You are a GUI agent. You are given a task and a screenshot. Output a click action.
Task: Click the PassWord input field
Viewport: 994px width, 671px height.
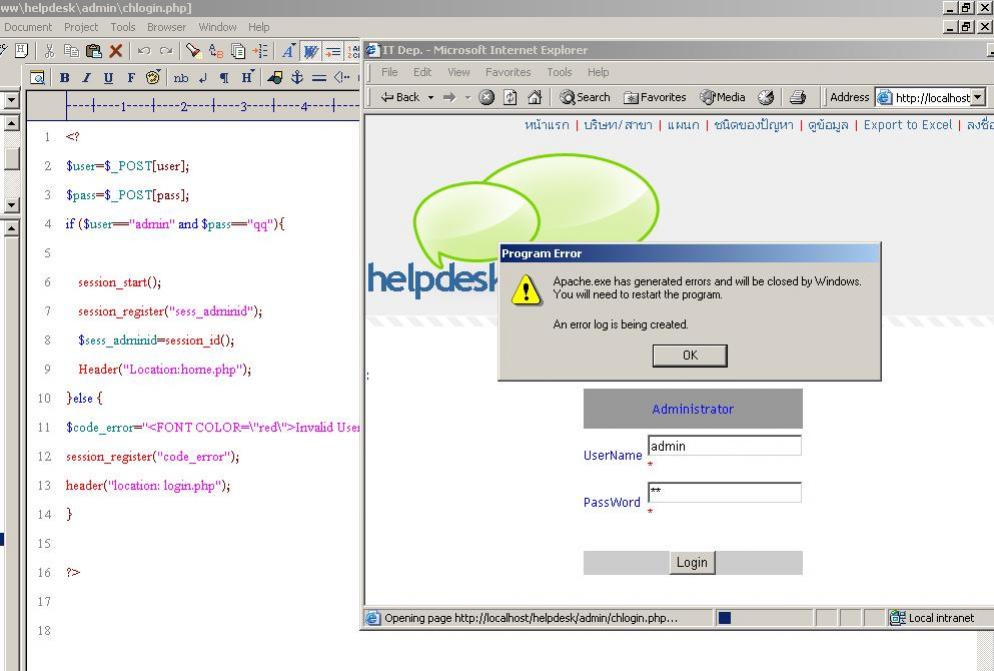coord(725,492)
